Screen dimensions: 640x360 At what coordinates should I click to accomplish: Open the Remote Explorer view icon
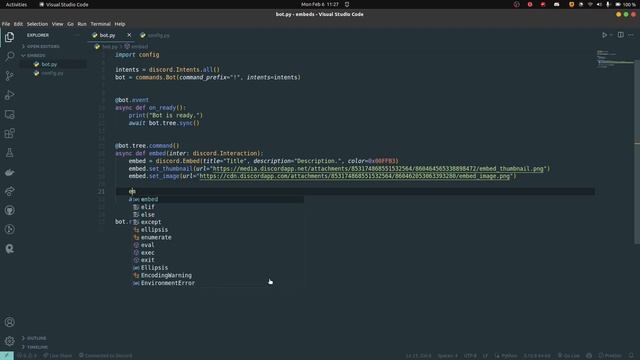click(x=9, y=115)
